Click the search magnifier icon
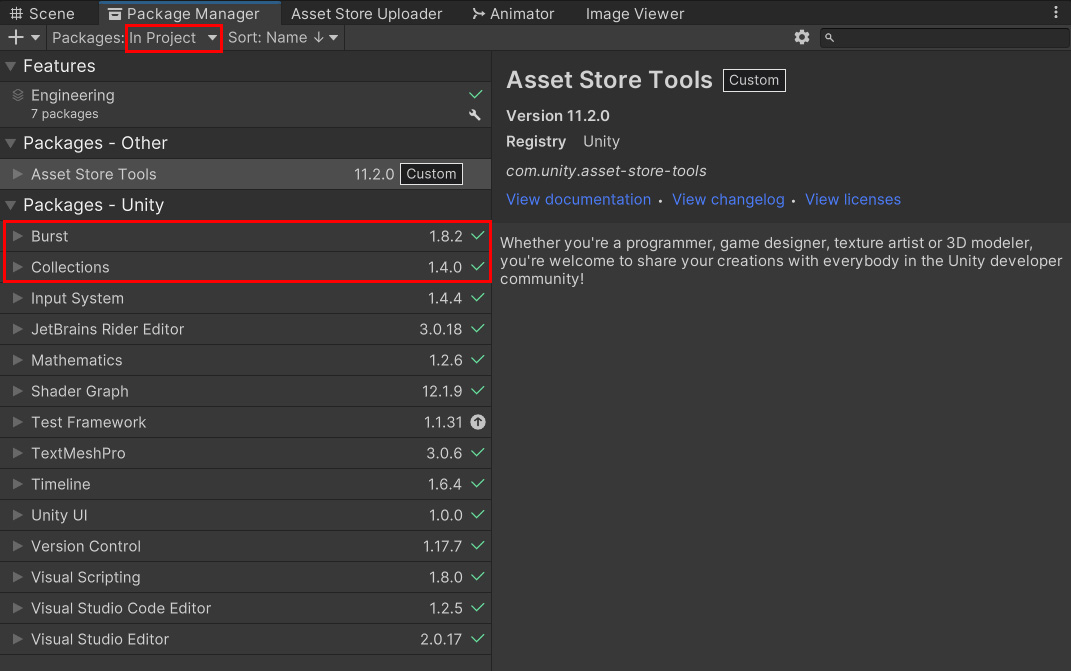Viewport: 1071px width, 671px height. (829, 38)
